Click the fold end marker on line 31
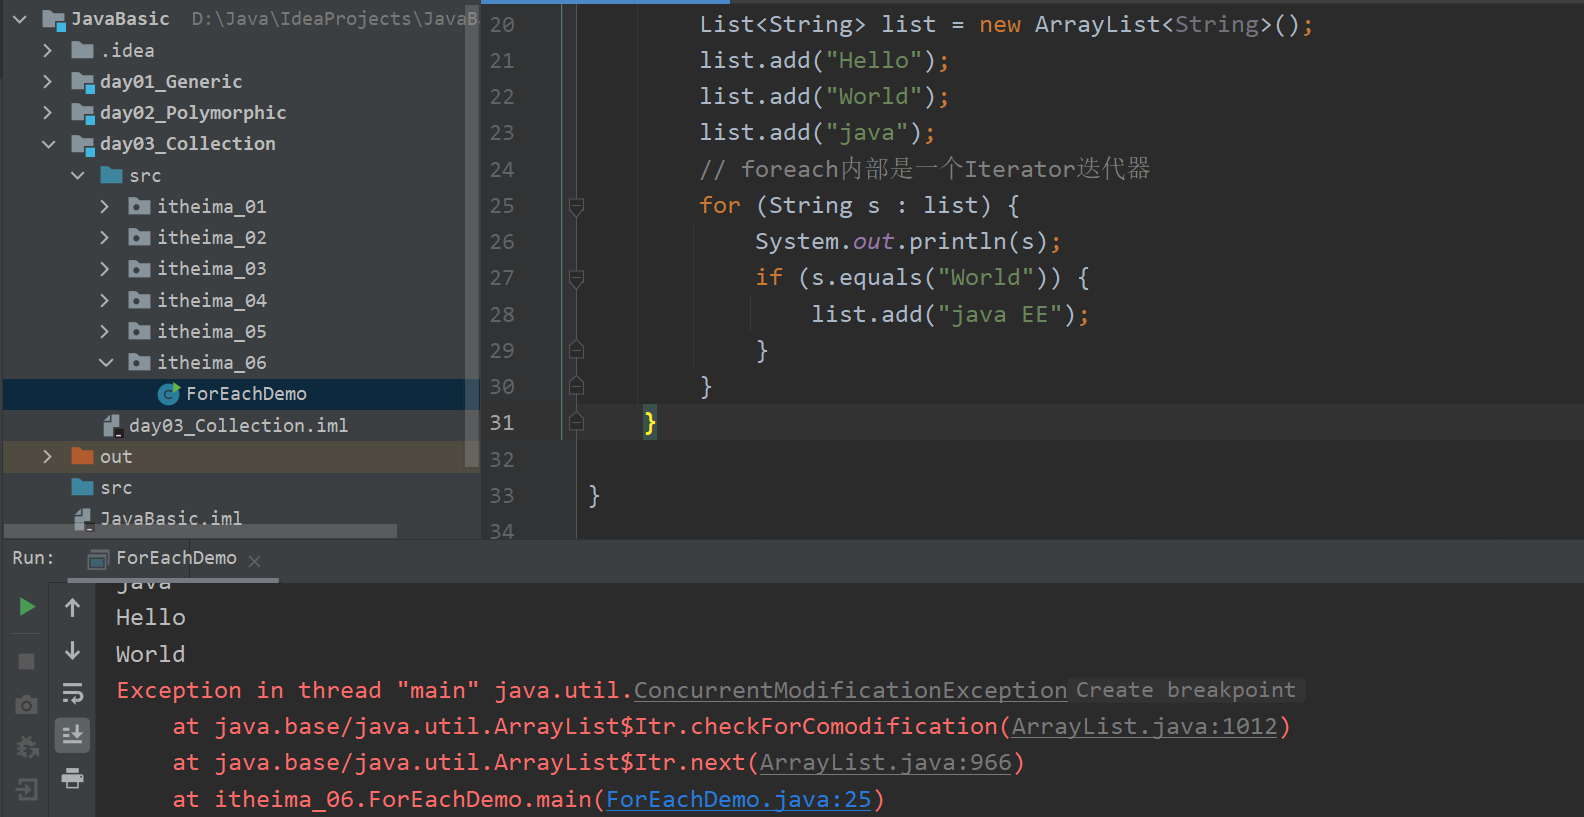 point(576,422)
